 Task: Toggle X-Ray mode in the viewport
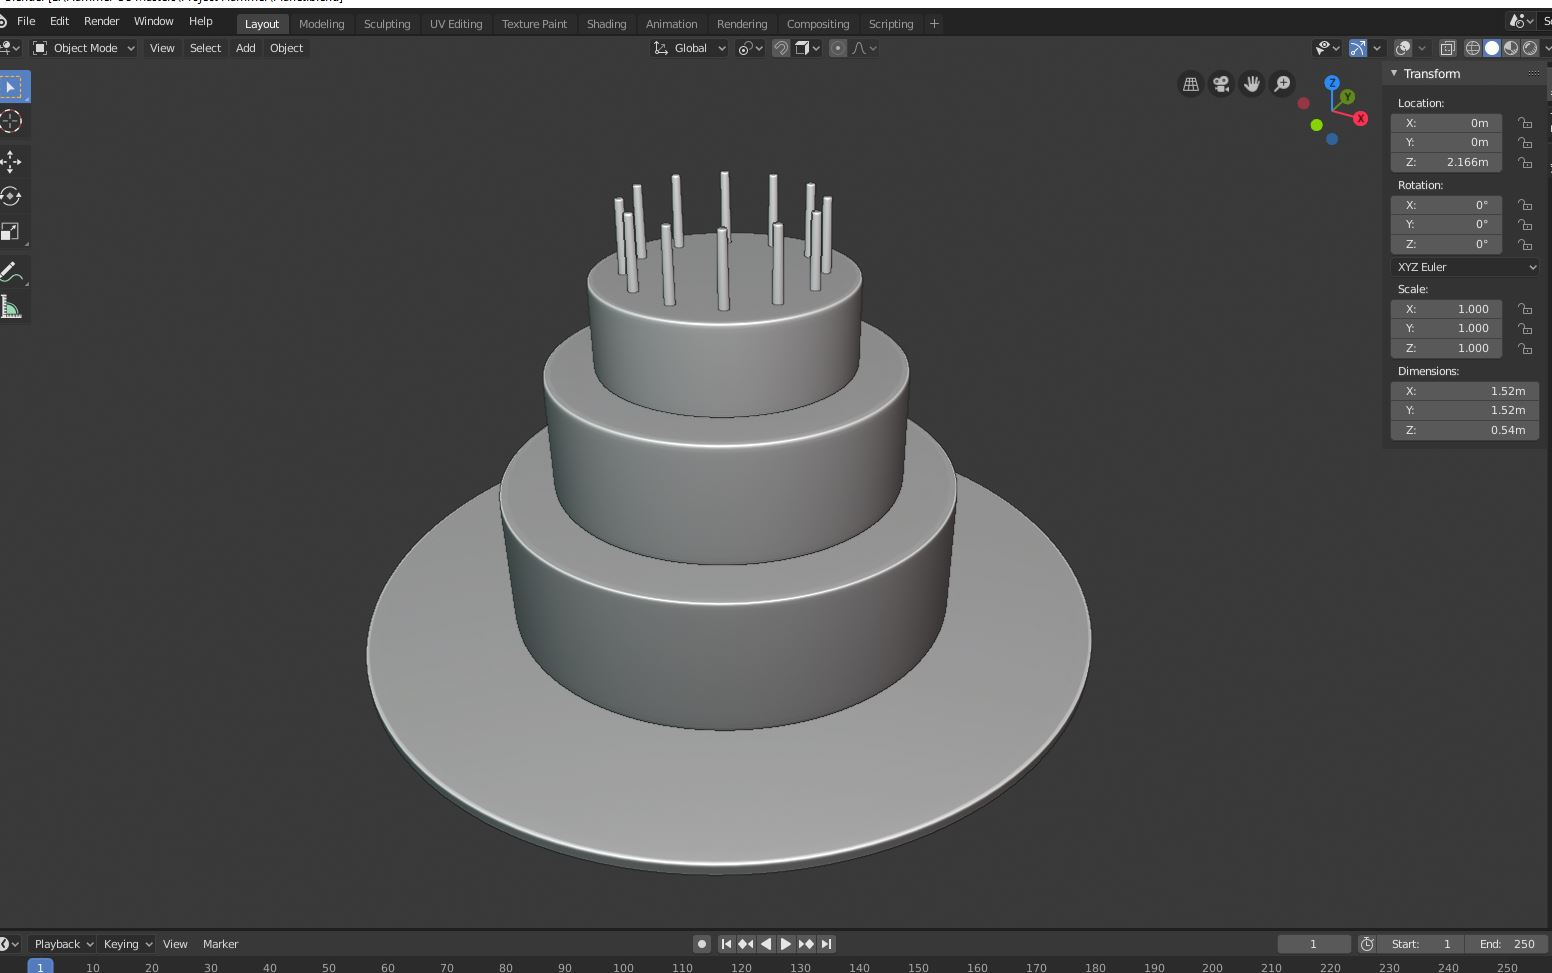(x=1448, y=47)
